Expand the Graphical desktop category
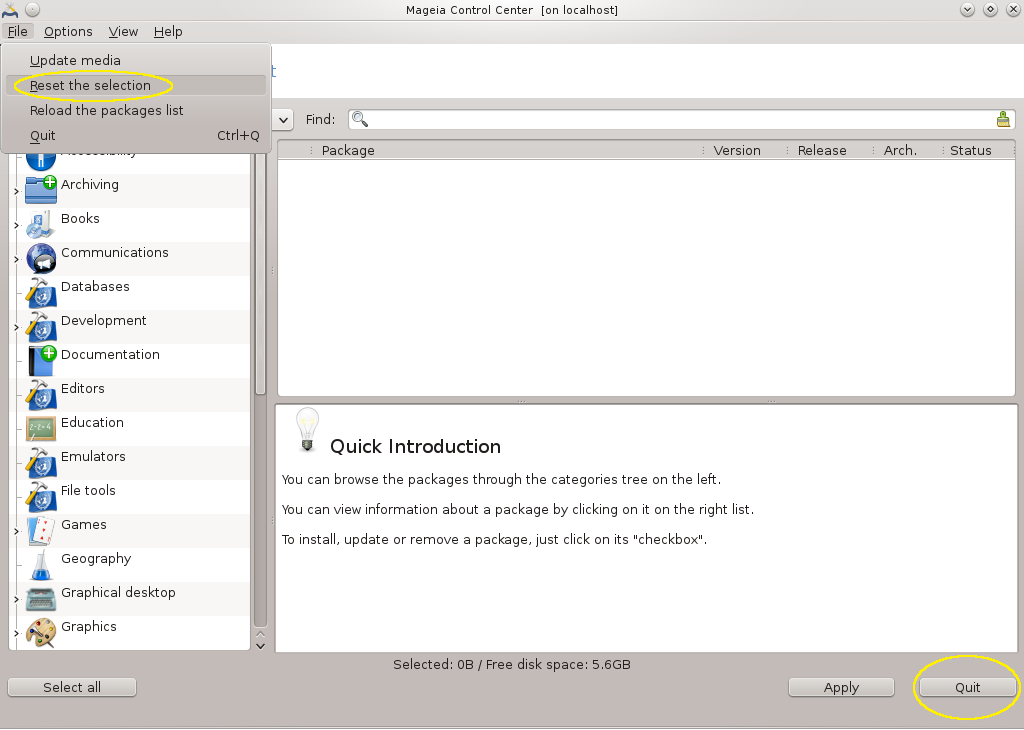Viewport: 1024px width, 730px height. coord(16,599)
